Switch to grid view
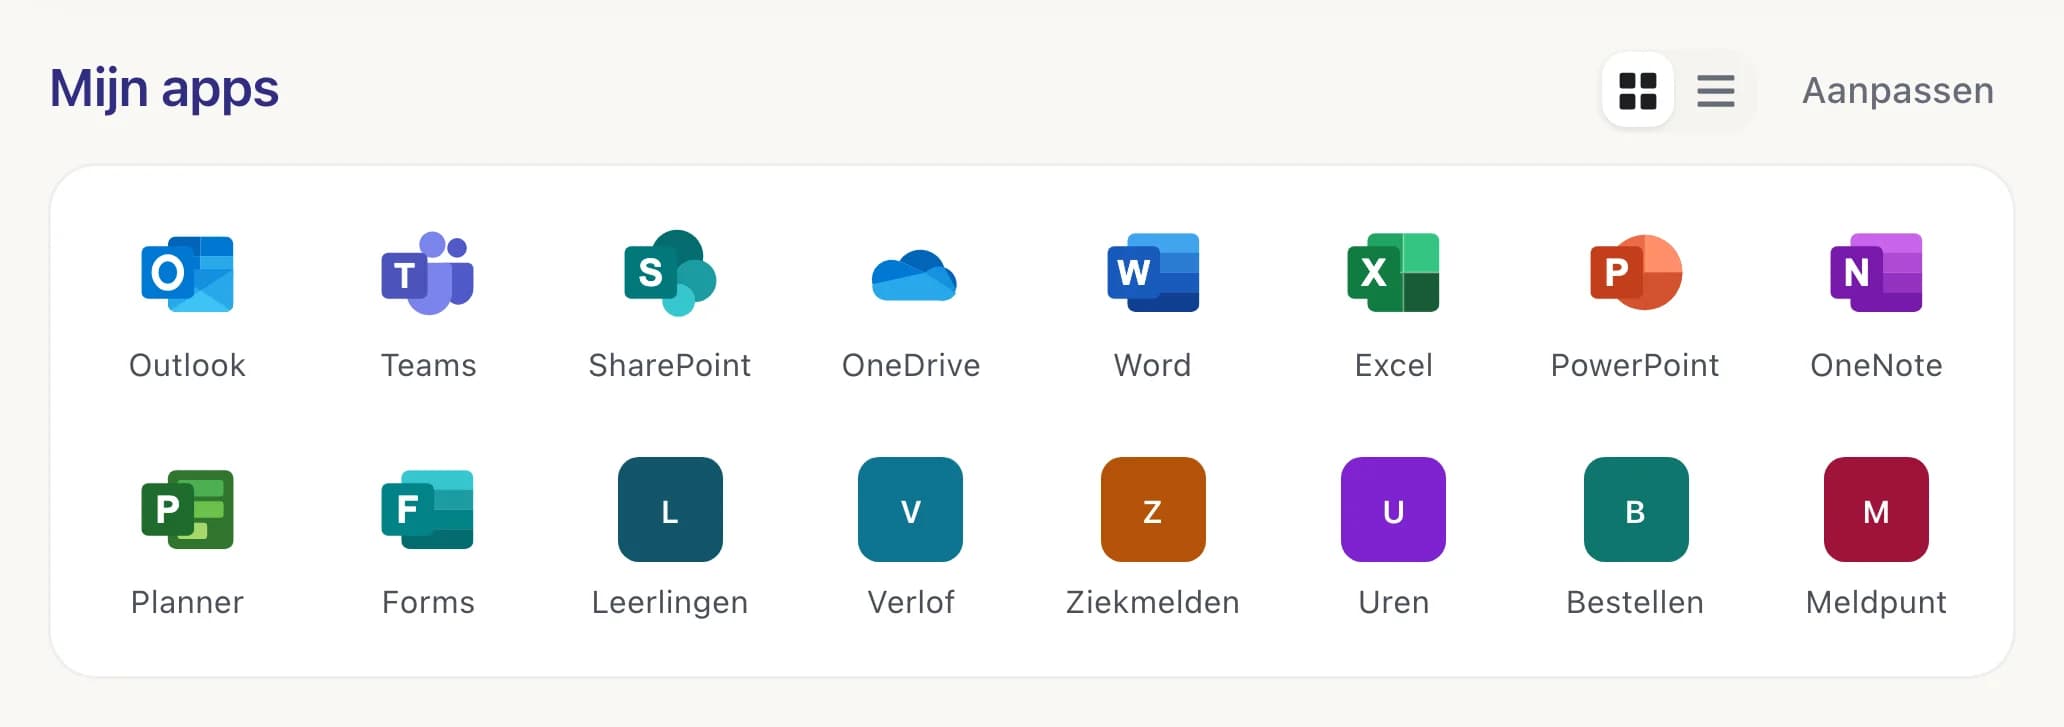 (1638, 91)
